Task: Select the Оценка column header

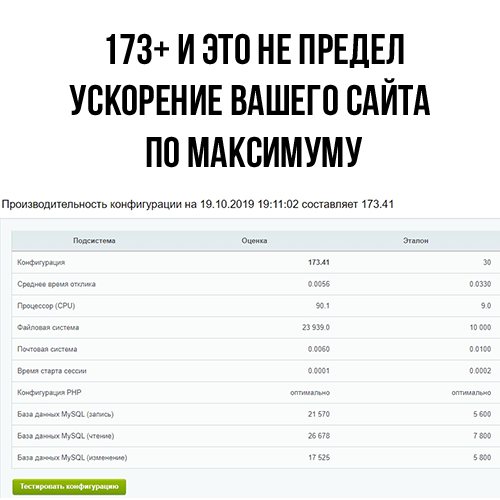Action: pyautogui.click(x=254, y=241)
